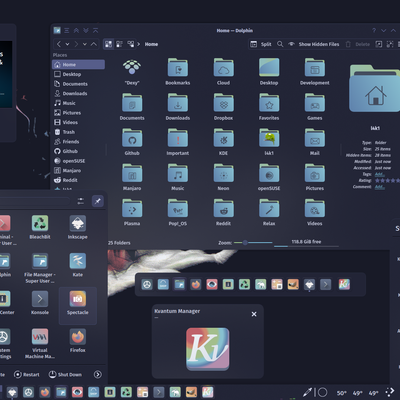Select the Dropbox folder
The width and height of the screenshot is (400, 400).
(223, 107)
